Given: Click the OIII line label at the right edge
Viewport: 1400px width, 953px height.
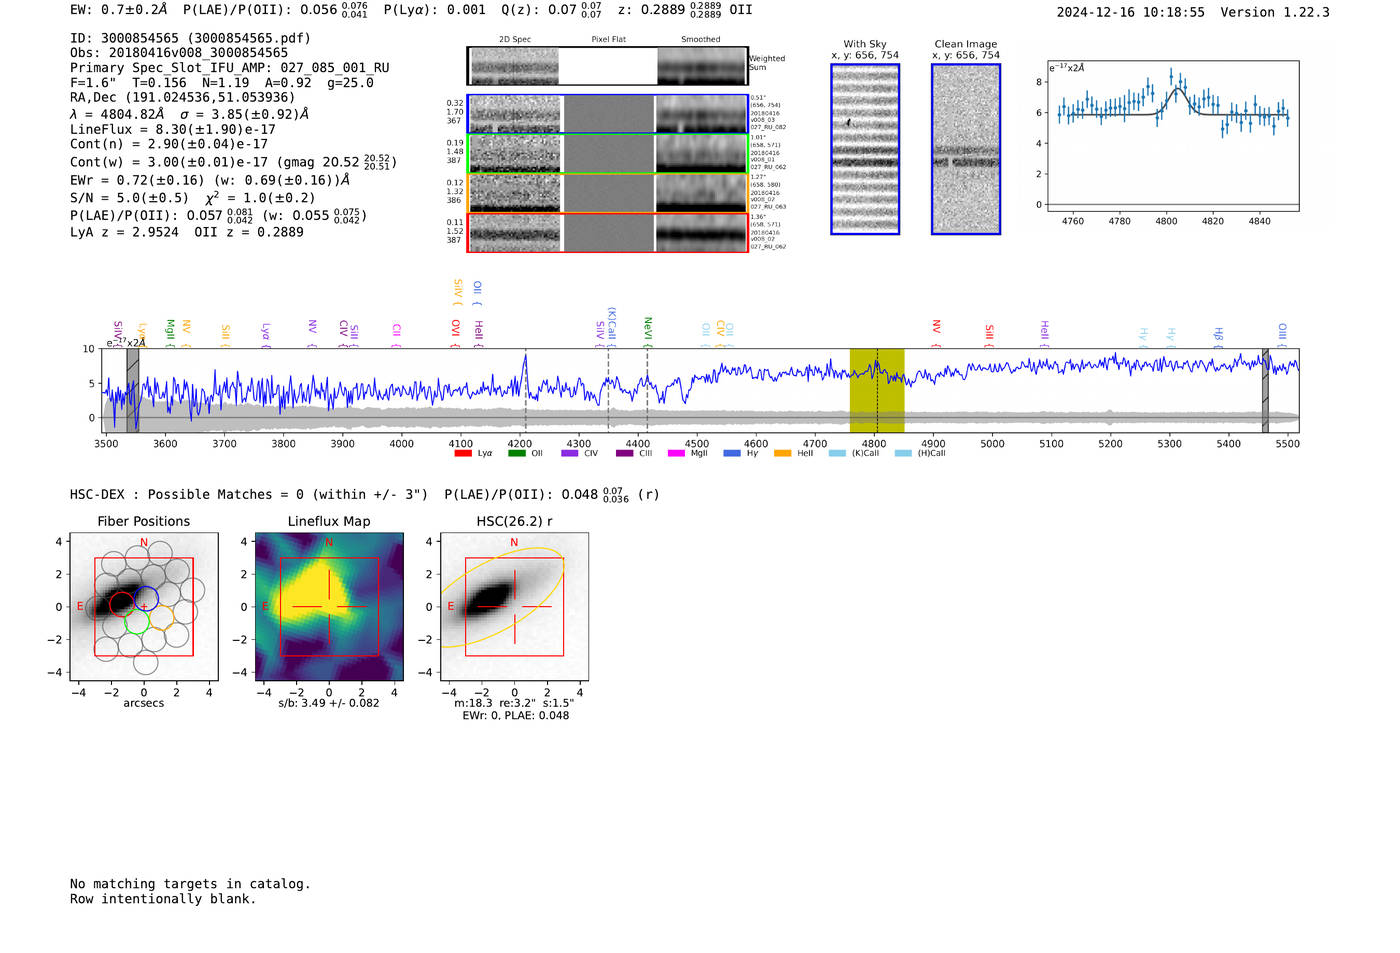Looking at the screenshot, I should 1282,332.
